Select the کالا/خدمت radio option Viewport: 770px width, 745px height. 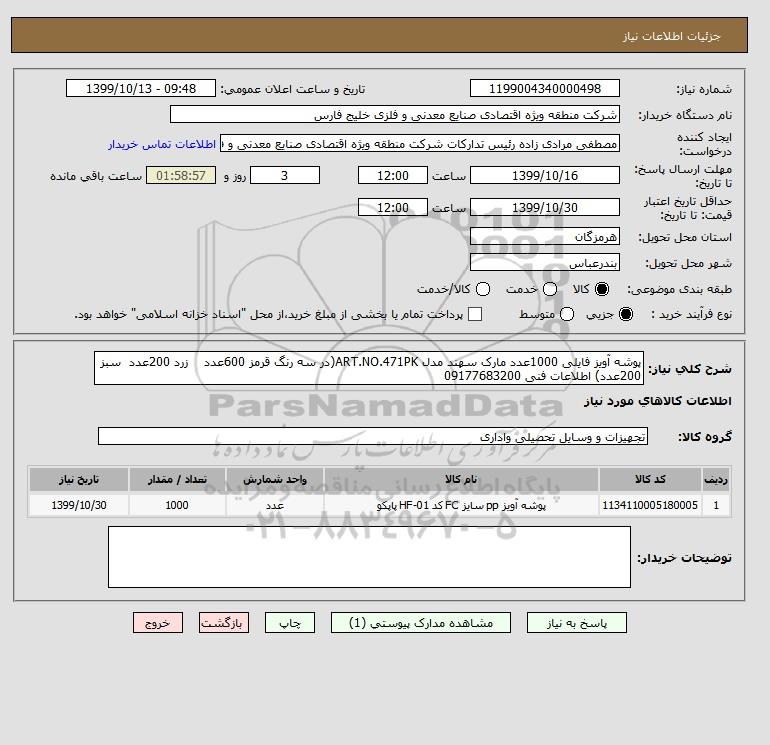[x=483, y=289]
